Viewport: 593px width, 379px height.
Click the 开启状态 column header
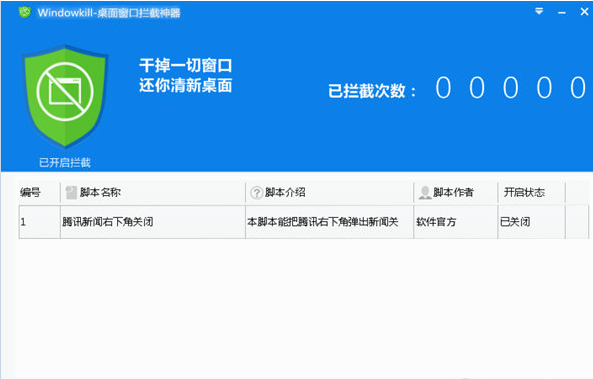531,193
